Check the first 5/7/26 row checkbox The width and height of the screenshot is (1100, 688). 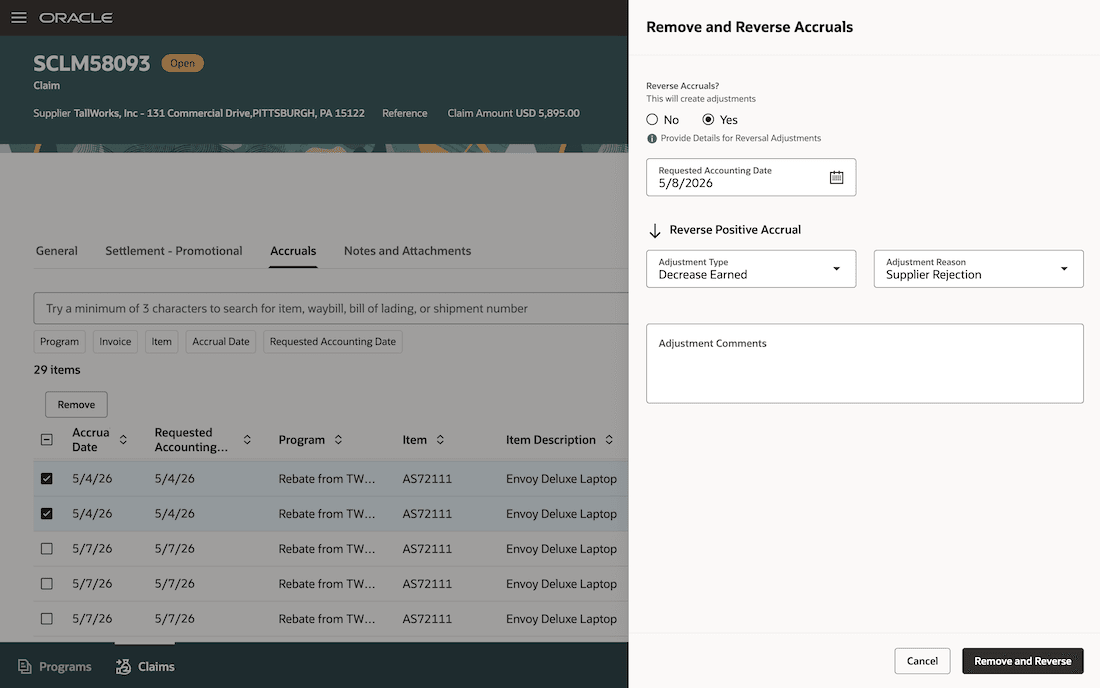[46, 548]
